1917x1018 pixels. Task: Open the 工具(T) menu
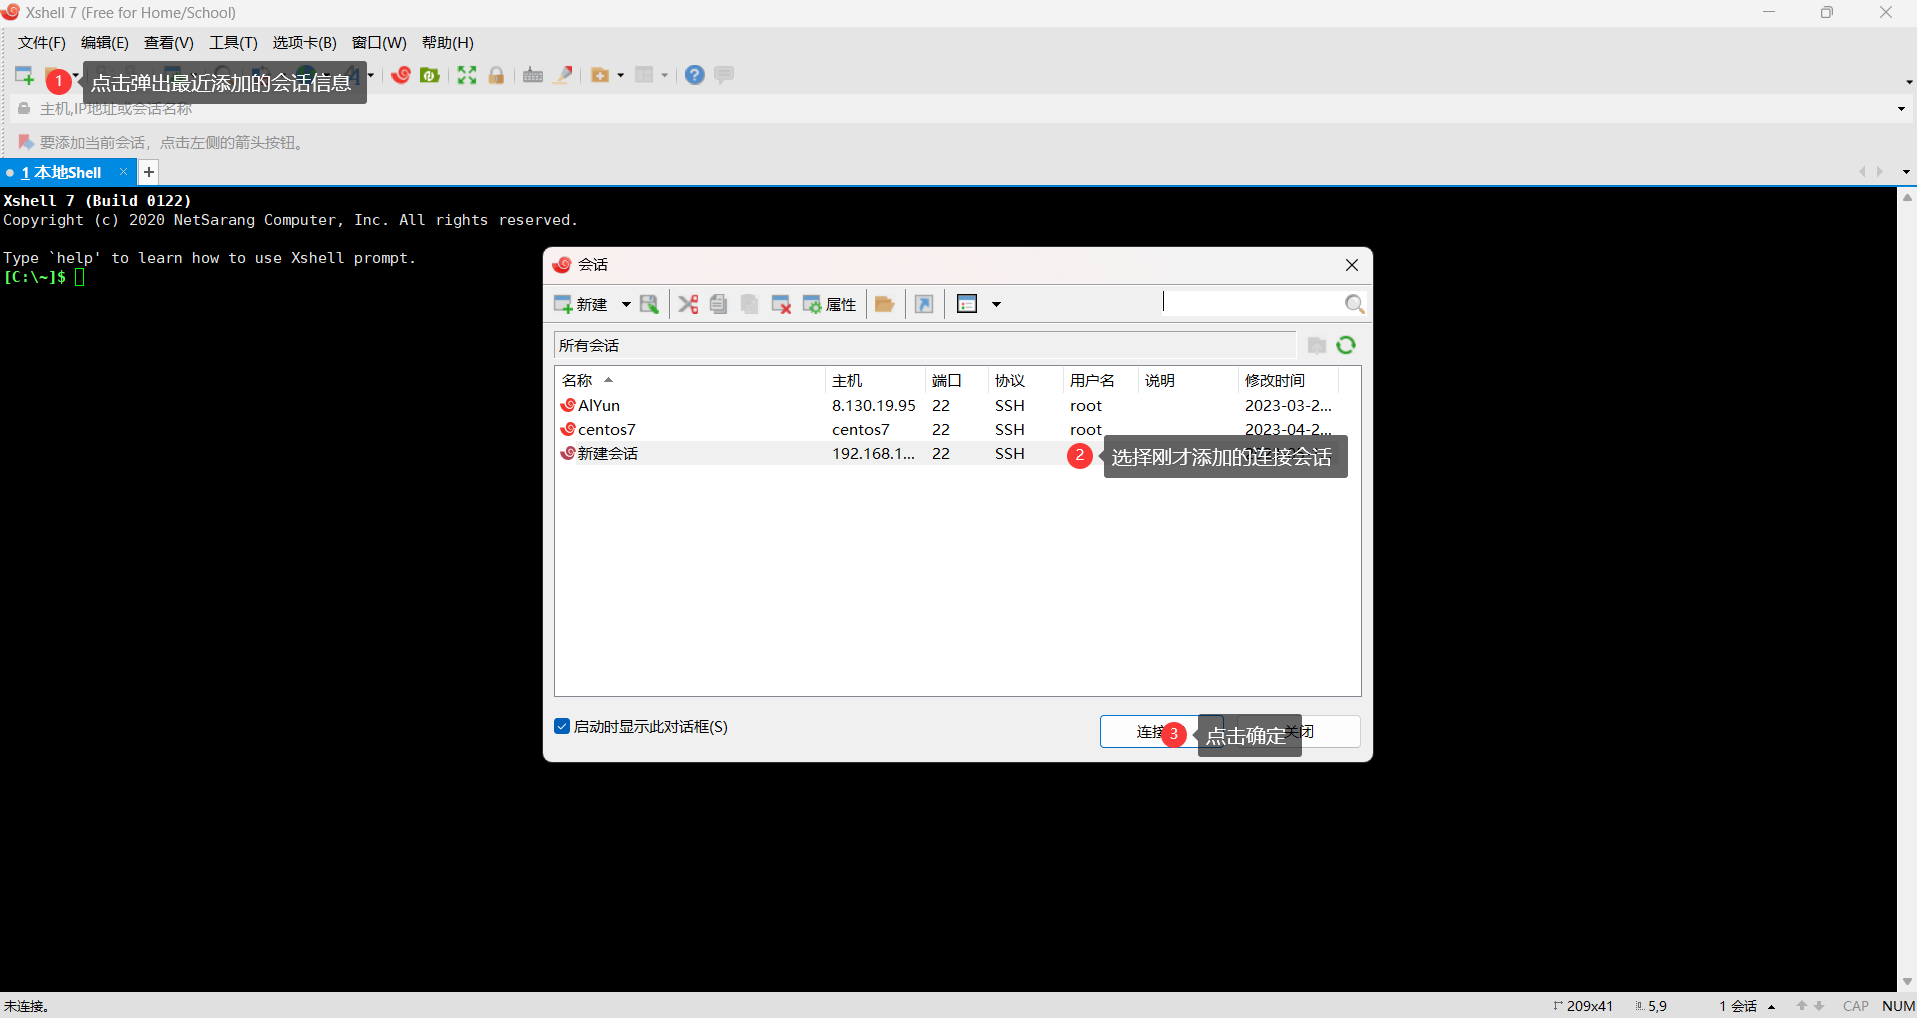233,43
